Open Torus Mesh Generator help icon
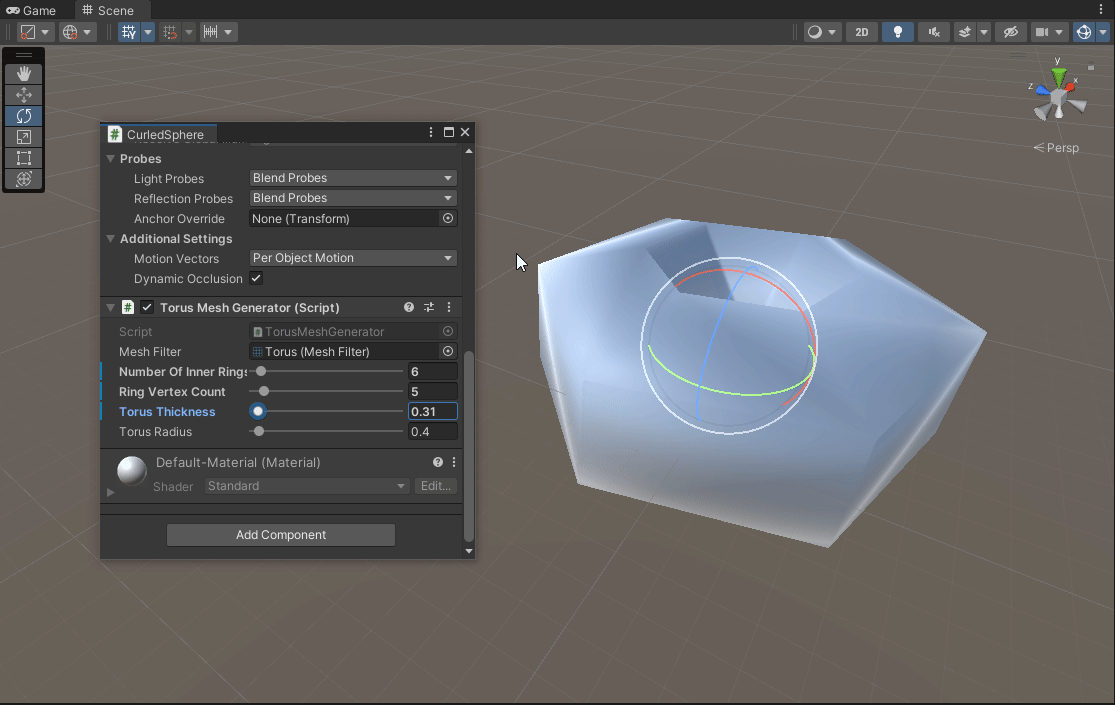The width and height of the screenshot is (1115, 705). [x=409, y=307]
